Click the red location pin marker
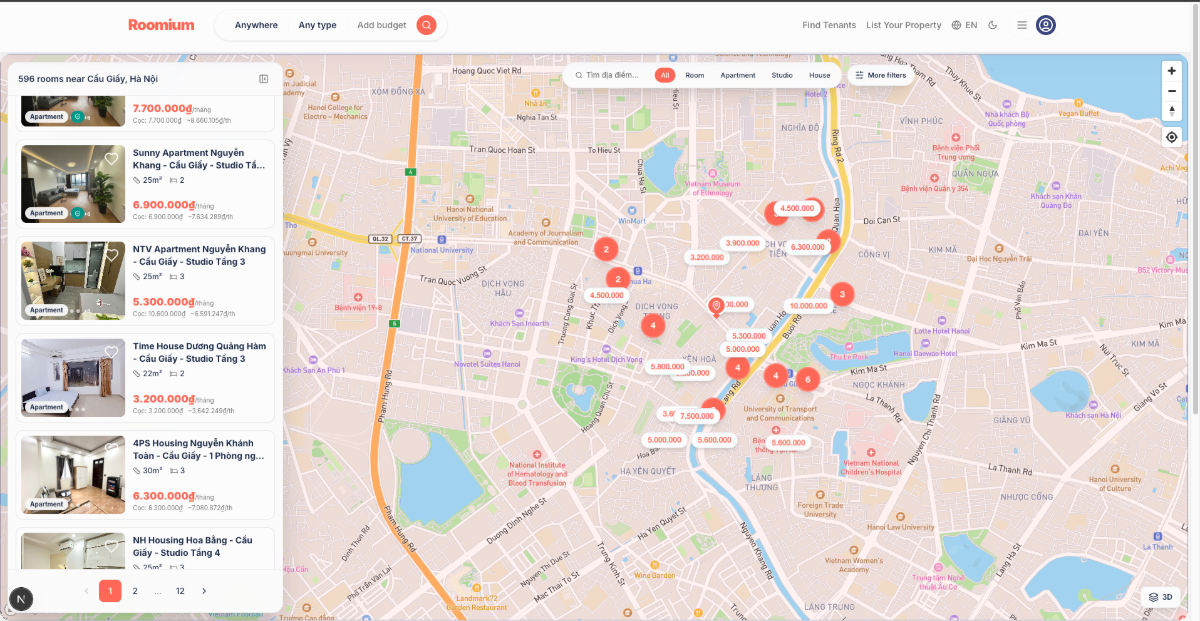This screenshot has height=621, width=1200. click(715, 307)
